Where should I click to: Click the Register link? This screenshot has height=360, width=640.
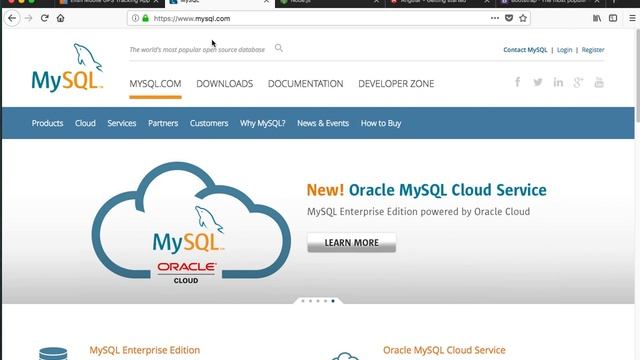(x=593, y=50)
